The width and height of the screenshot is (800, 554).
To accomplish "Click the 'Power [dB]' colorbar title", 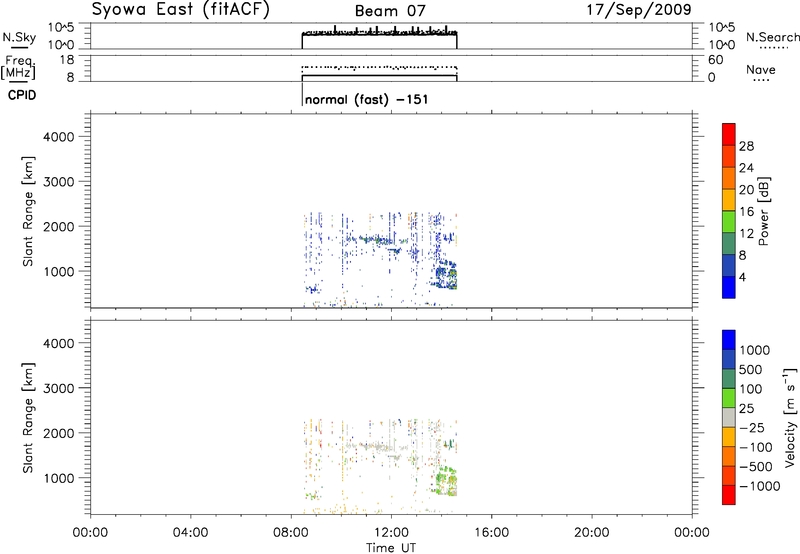I will [763, 211].
